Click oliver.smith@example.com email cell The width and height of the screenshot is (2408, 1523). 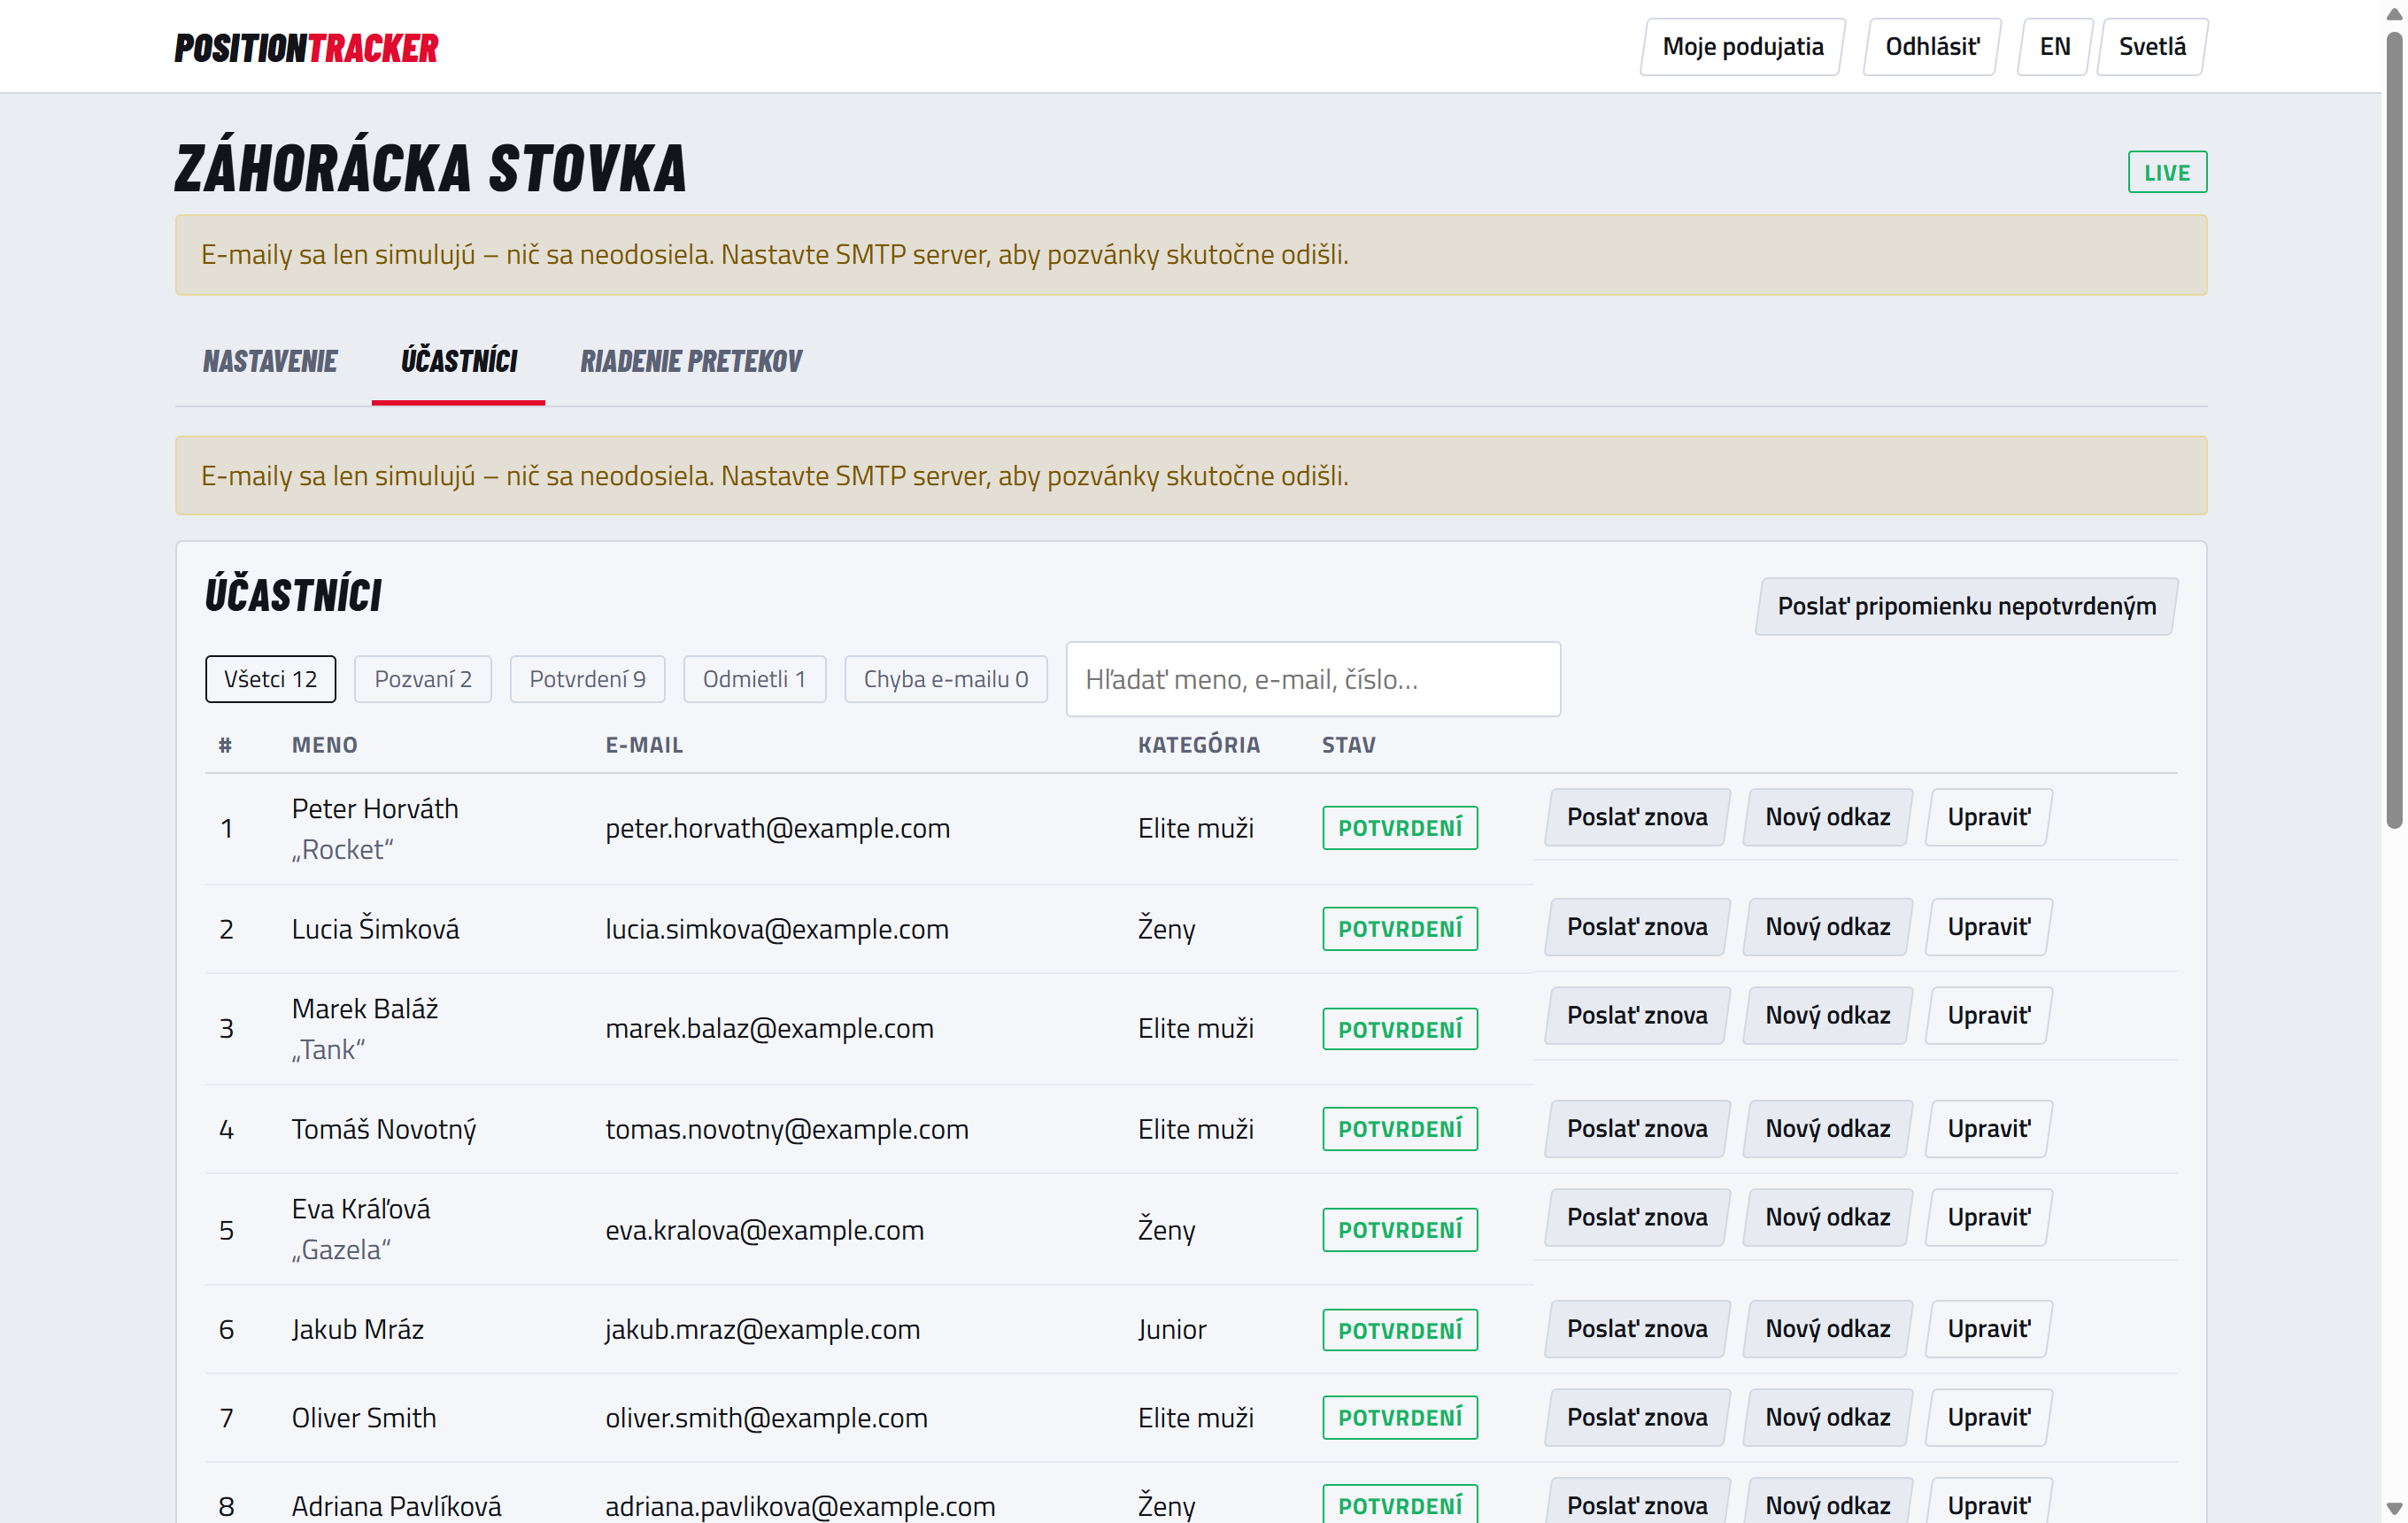point(766,1418)
